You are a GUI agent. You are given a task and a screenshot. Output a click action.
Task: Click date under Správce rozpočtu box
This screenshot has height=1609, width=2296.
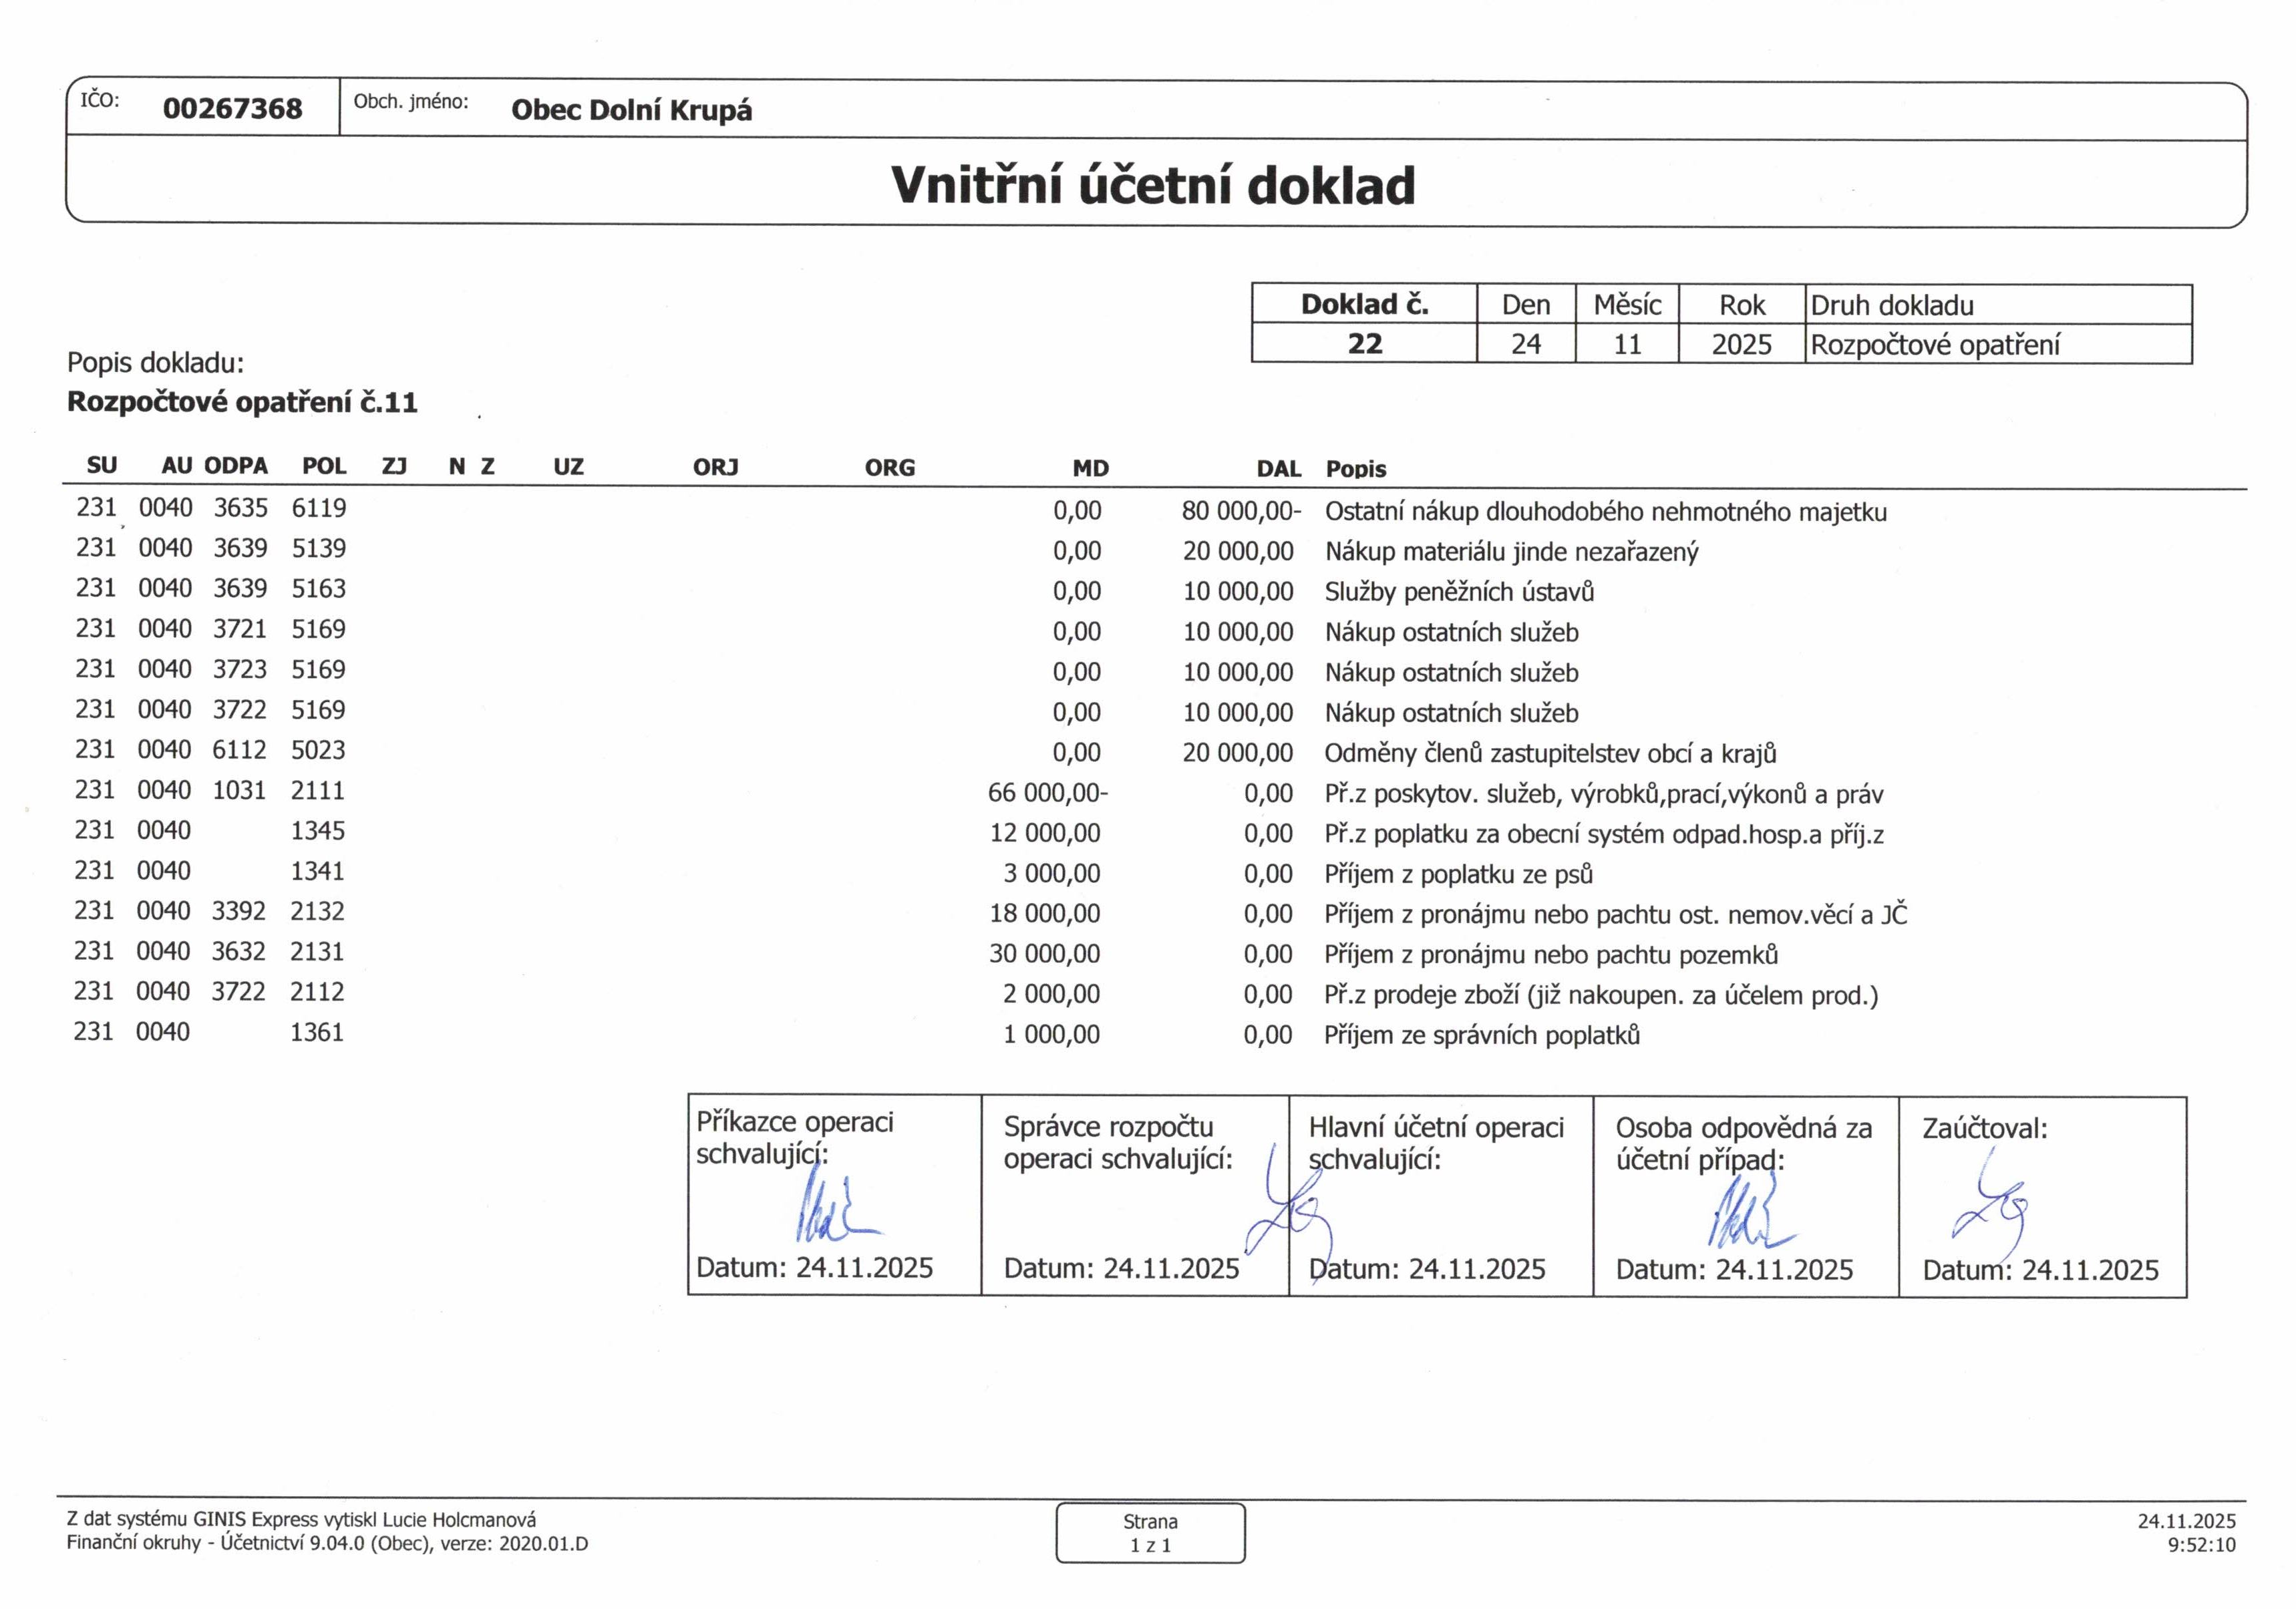[x=1121, y=1268]
